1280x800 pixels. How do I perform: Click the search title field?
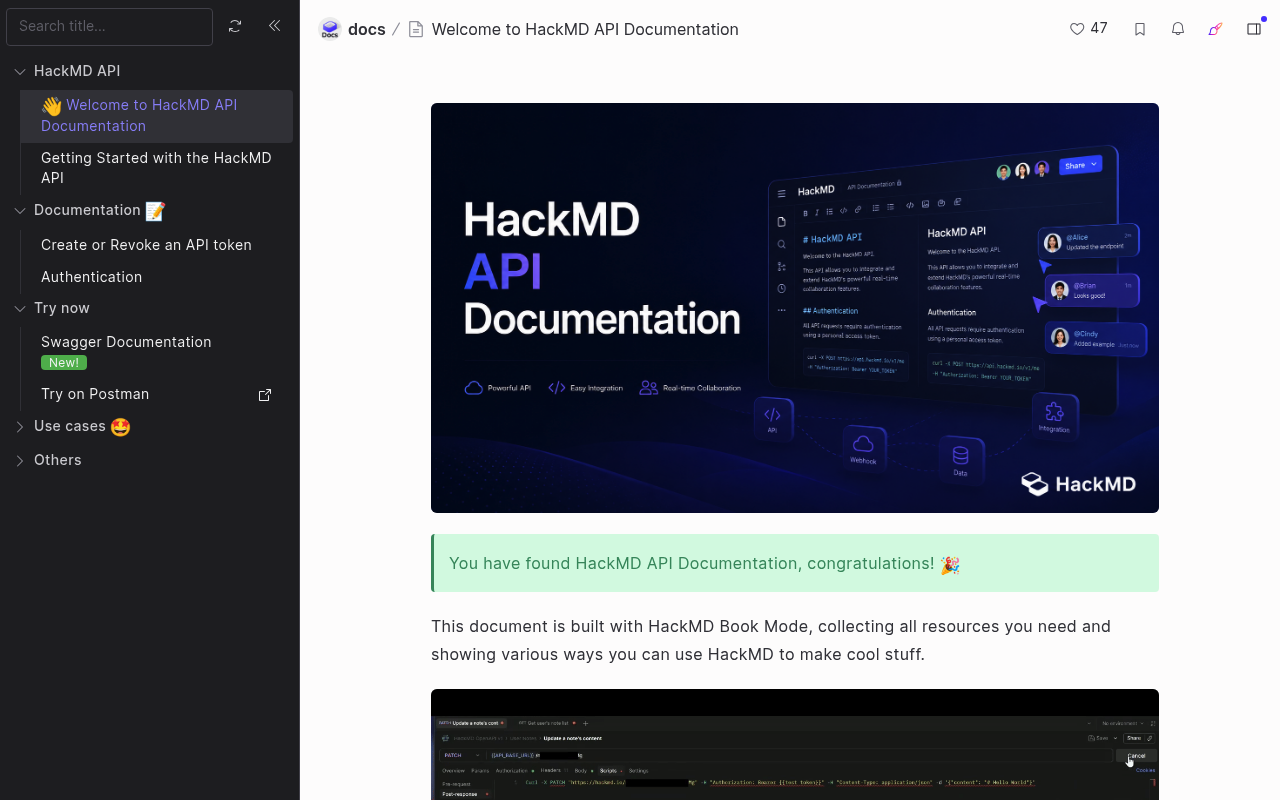(110, 26)
